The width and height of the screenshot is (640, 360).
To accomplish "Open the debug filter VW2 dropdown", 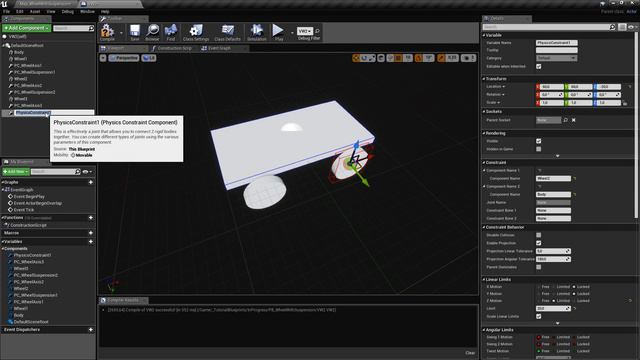I will point(305,31).
